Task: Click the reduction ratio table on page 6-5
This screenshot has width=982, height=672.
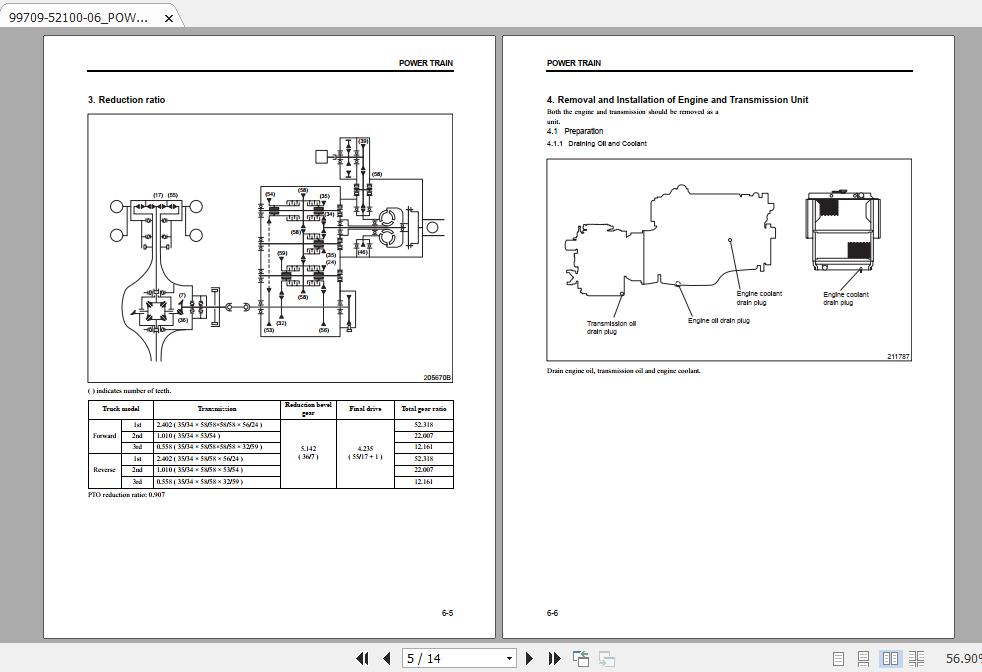Action: point(270,444)
